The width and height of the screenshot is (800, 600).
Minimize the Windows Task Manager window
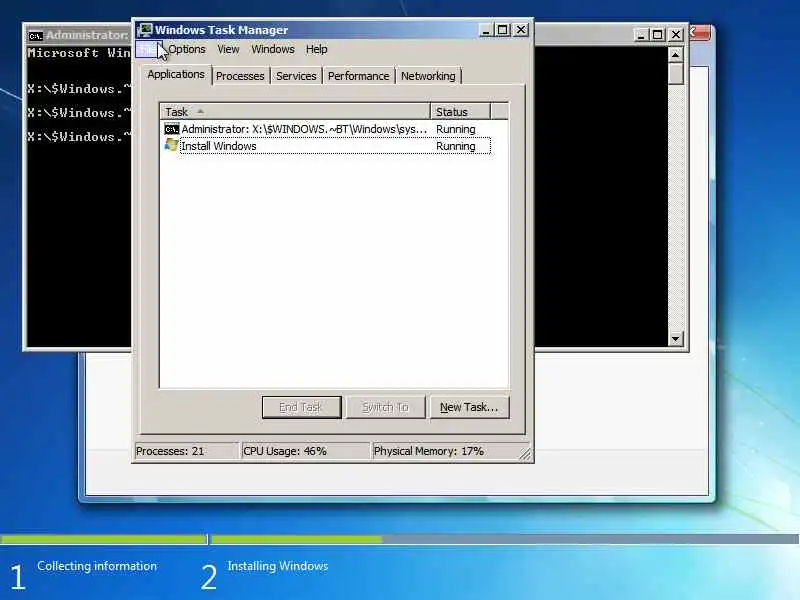[x=486, y=30]
